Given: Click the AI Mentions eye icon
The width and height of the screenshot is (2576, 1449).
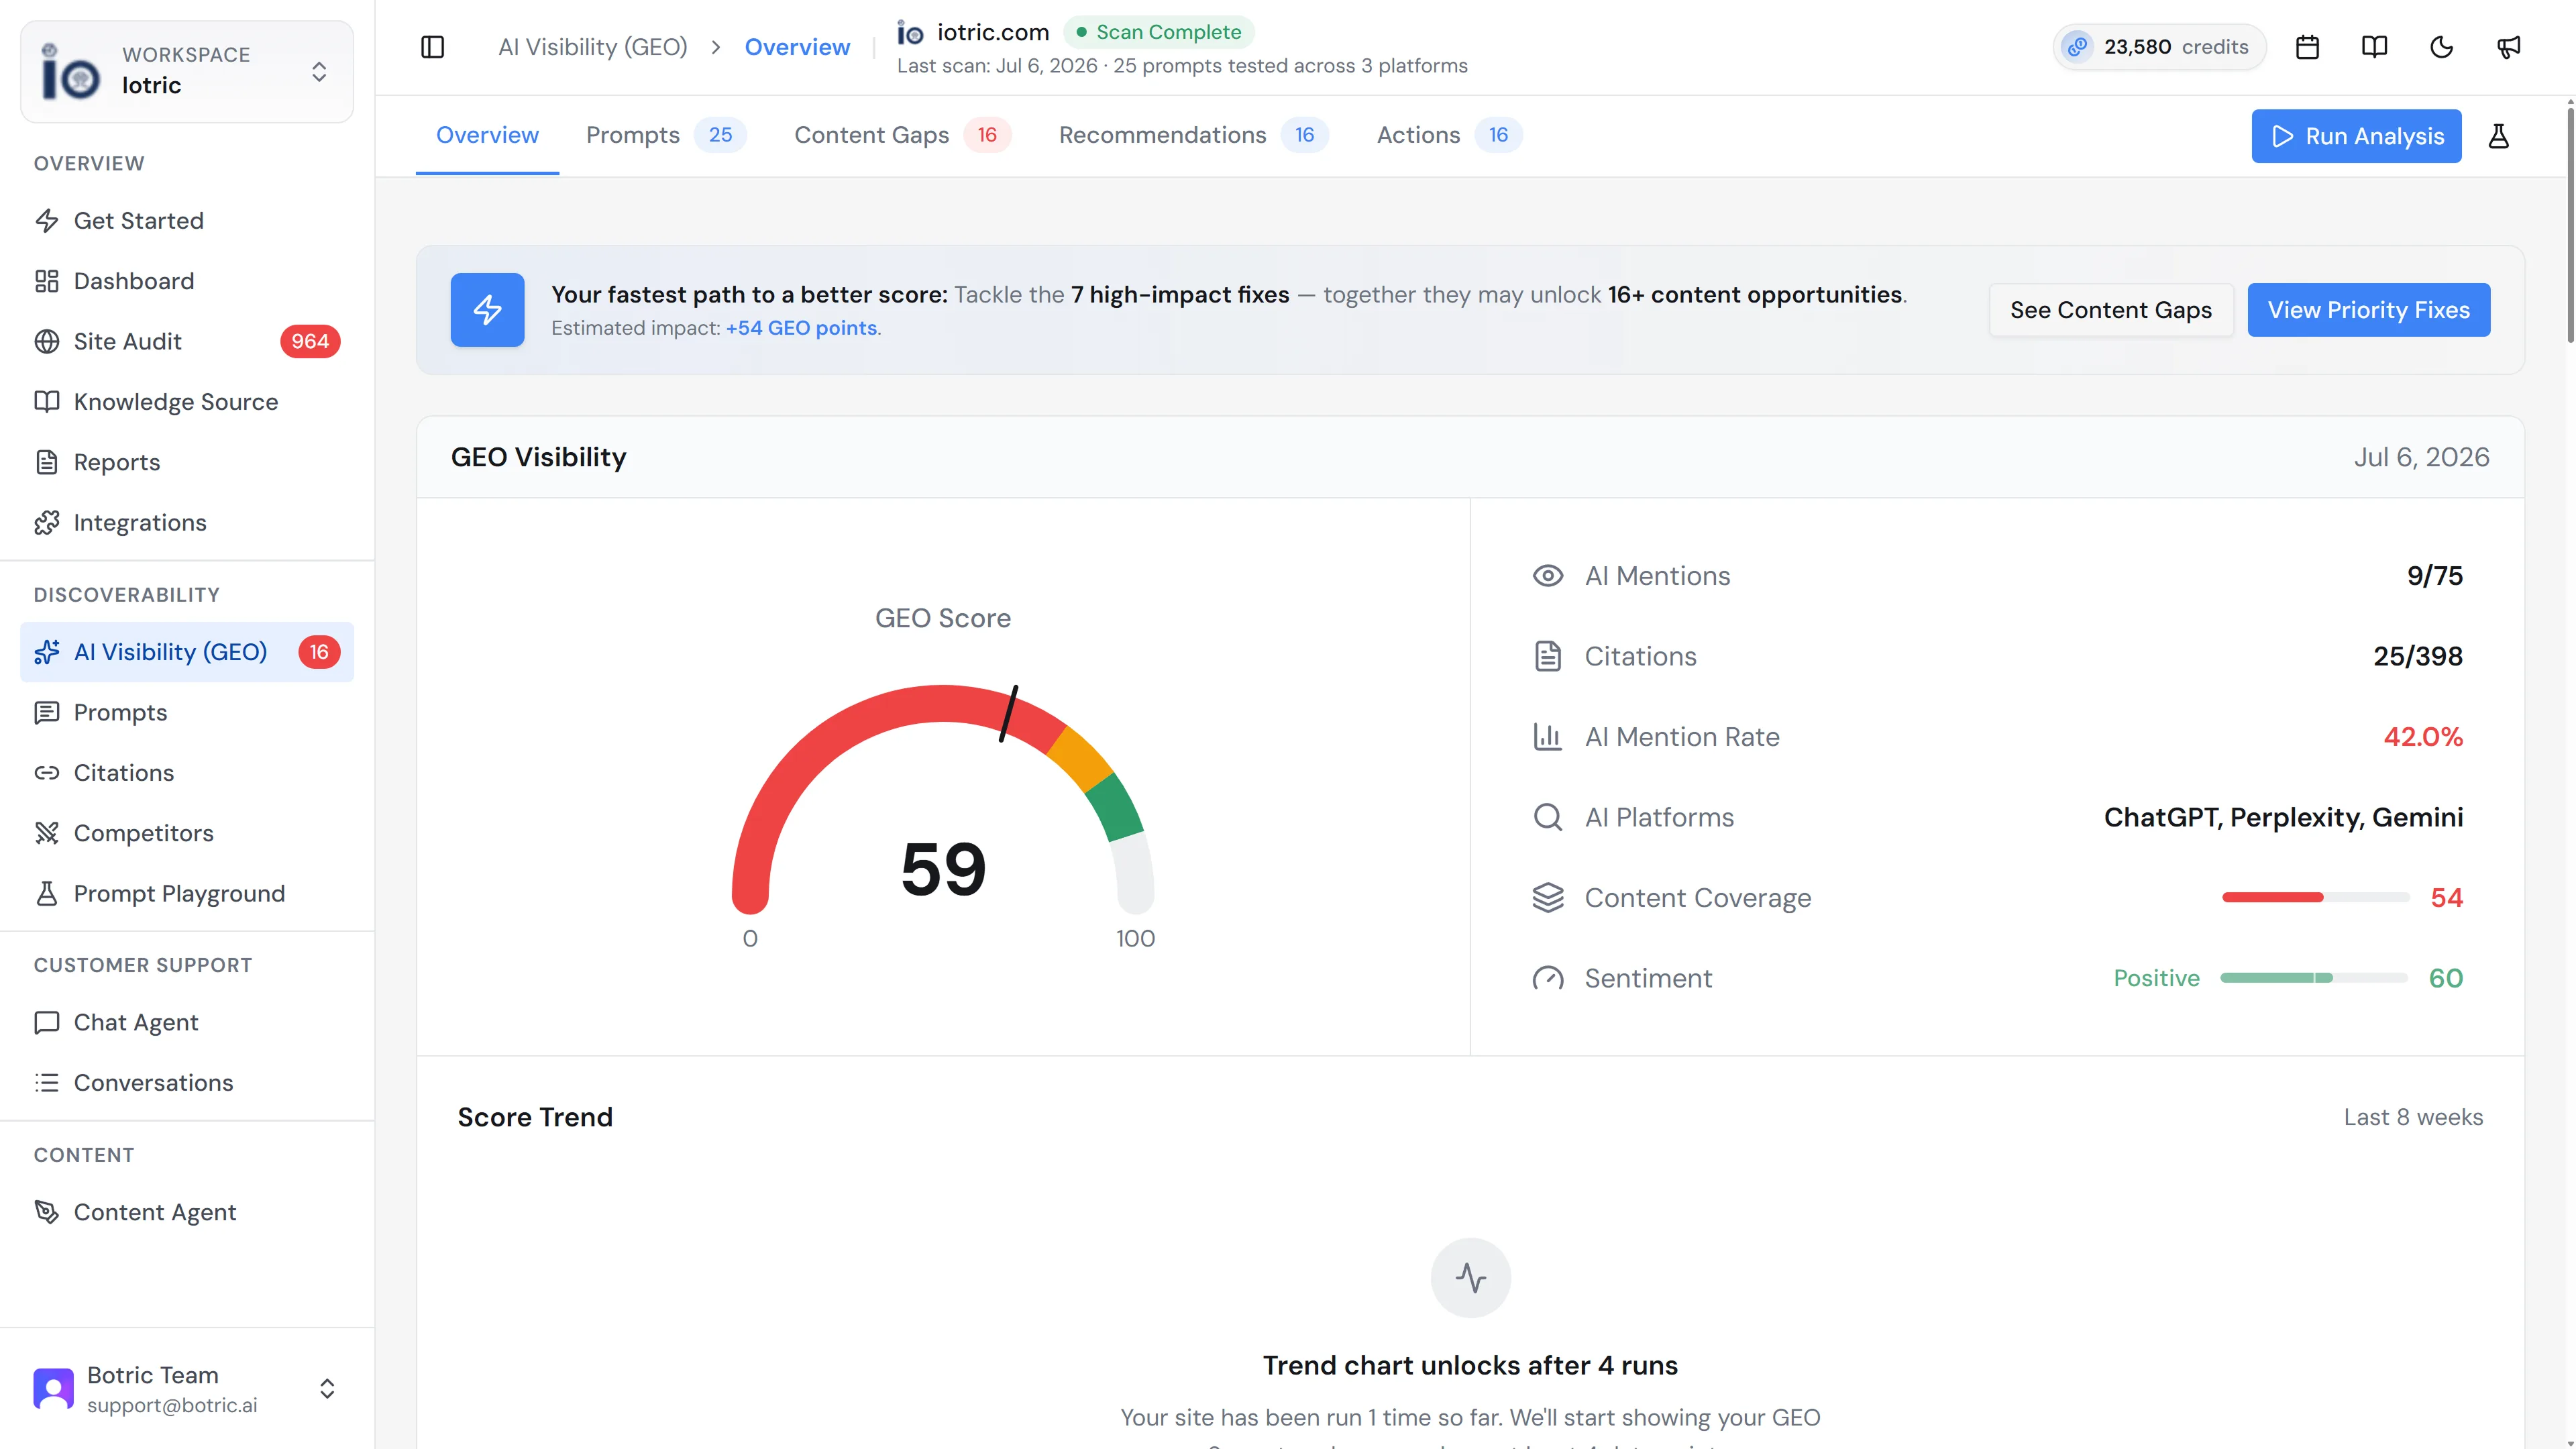Looking at the screenshot, I should click(x=1548, y=576).
